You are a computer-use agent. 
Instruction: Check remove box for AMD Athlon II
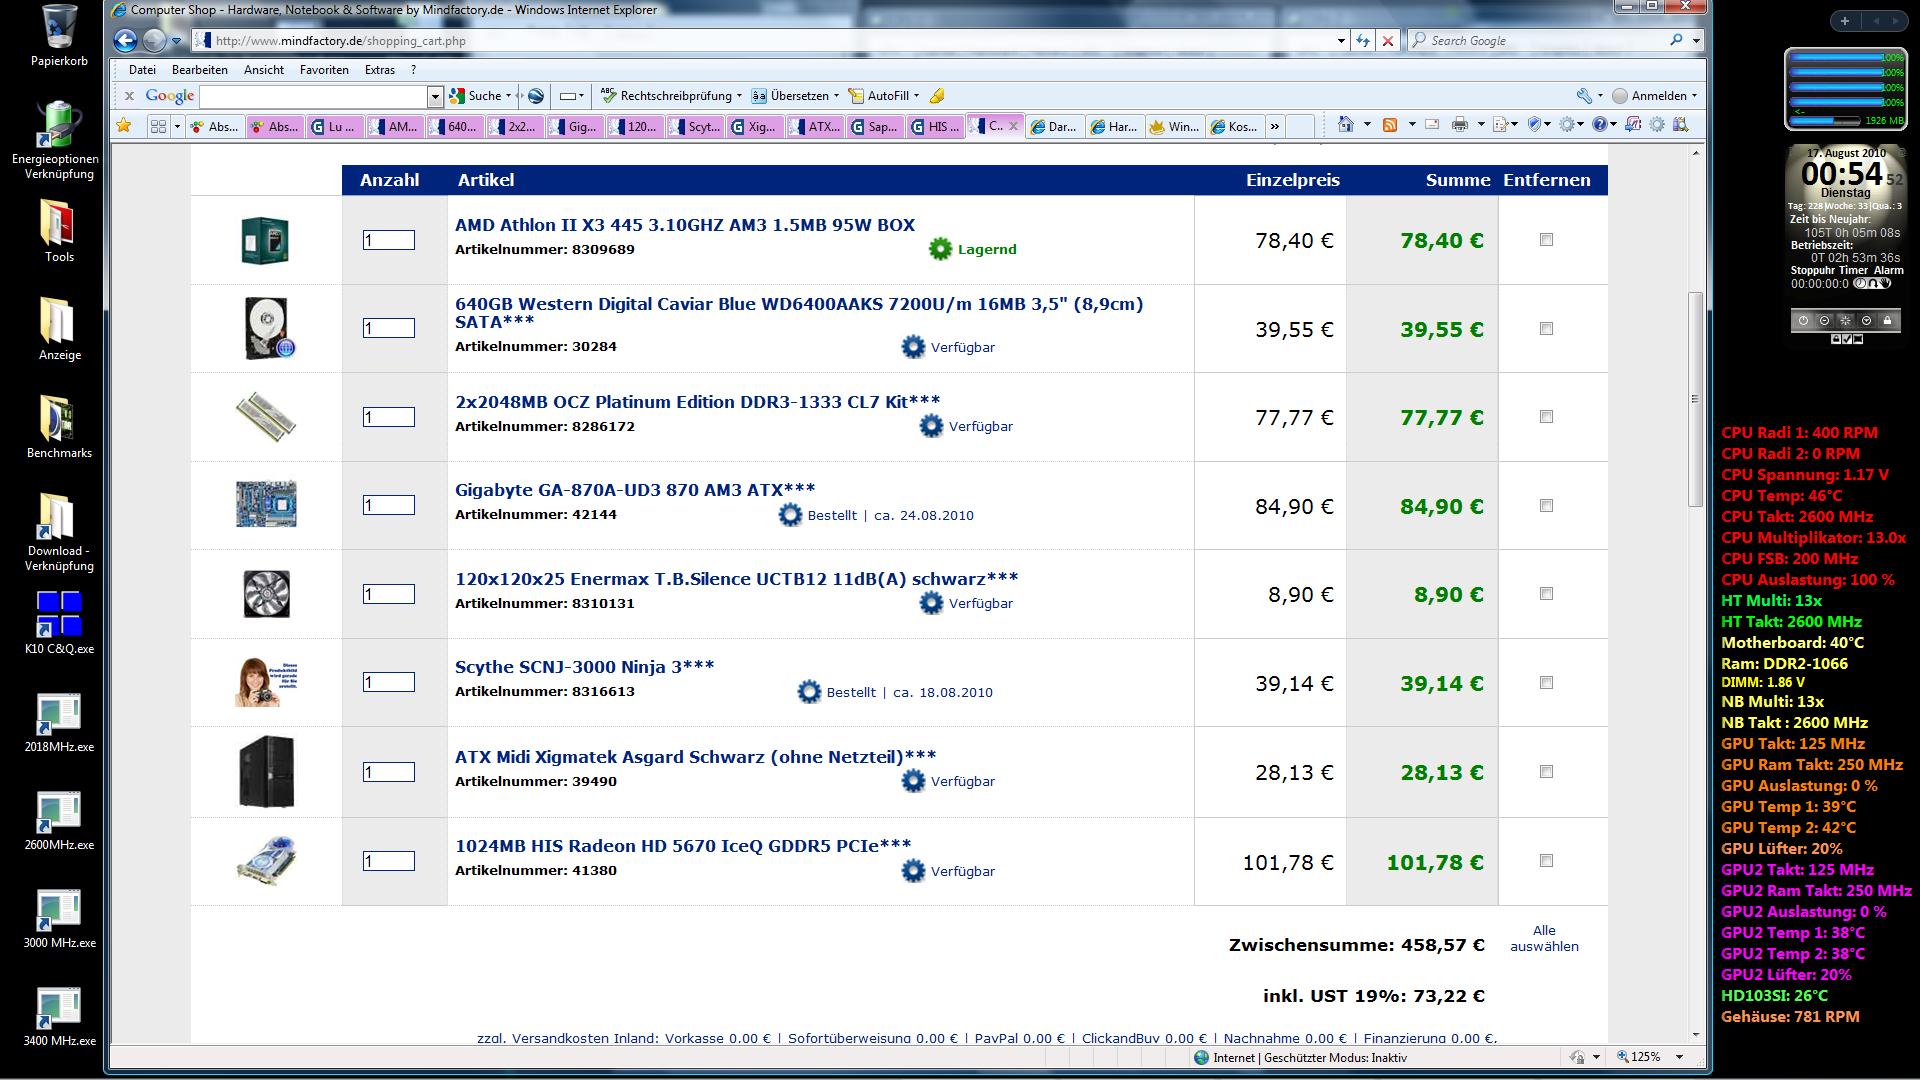(1546, 240)
